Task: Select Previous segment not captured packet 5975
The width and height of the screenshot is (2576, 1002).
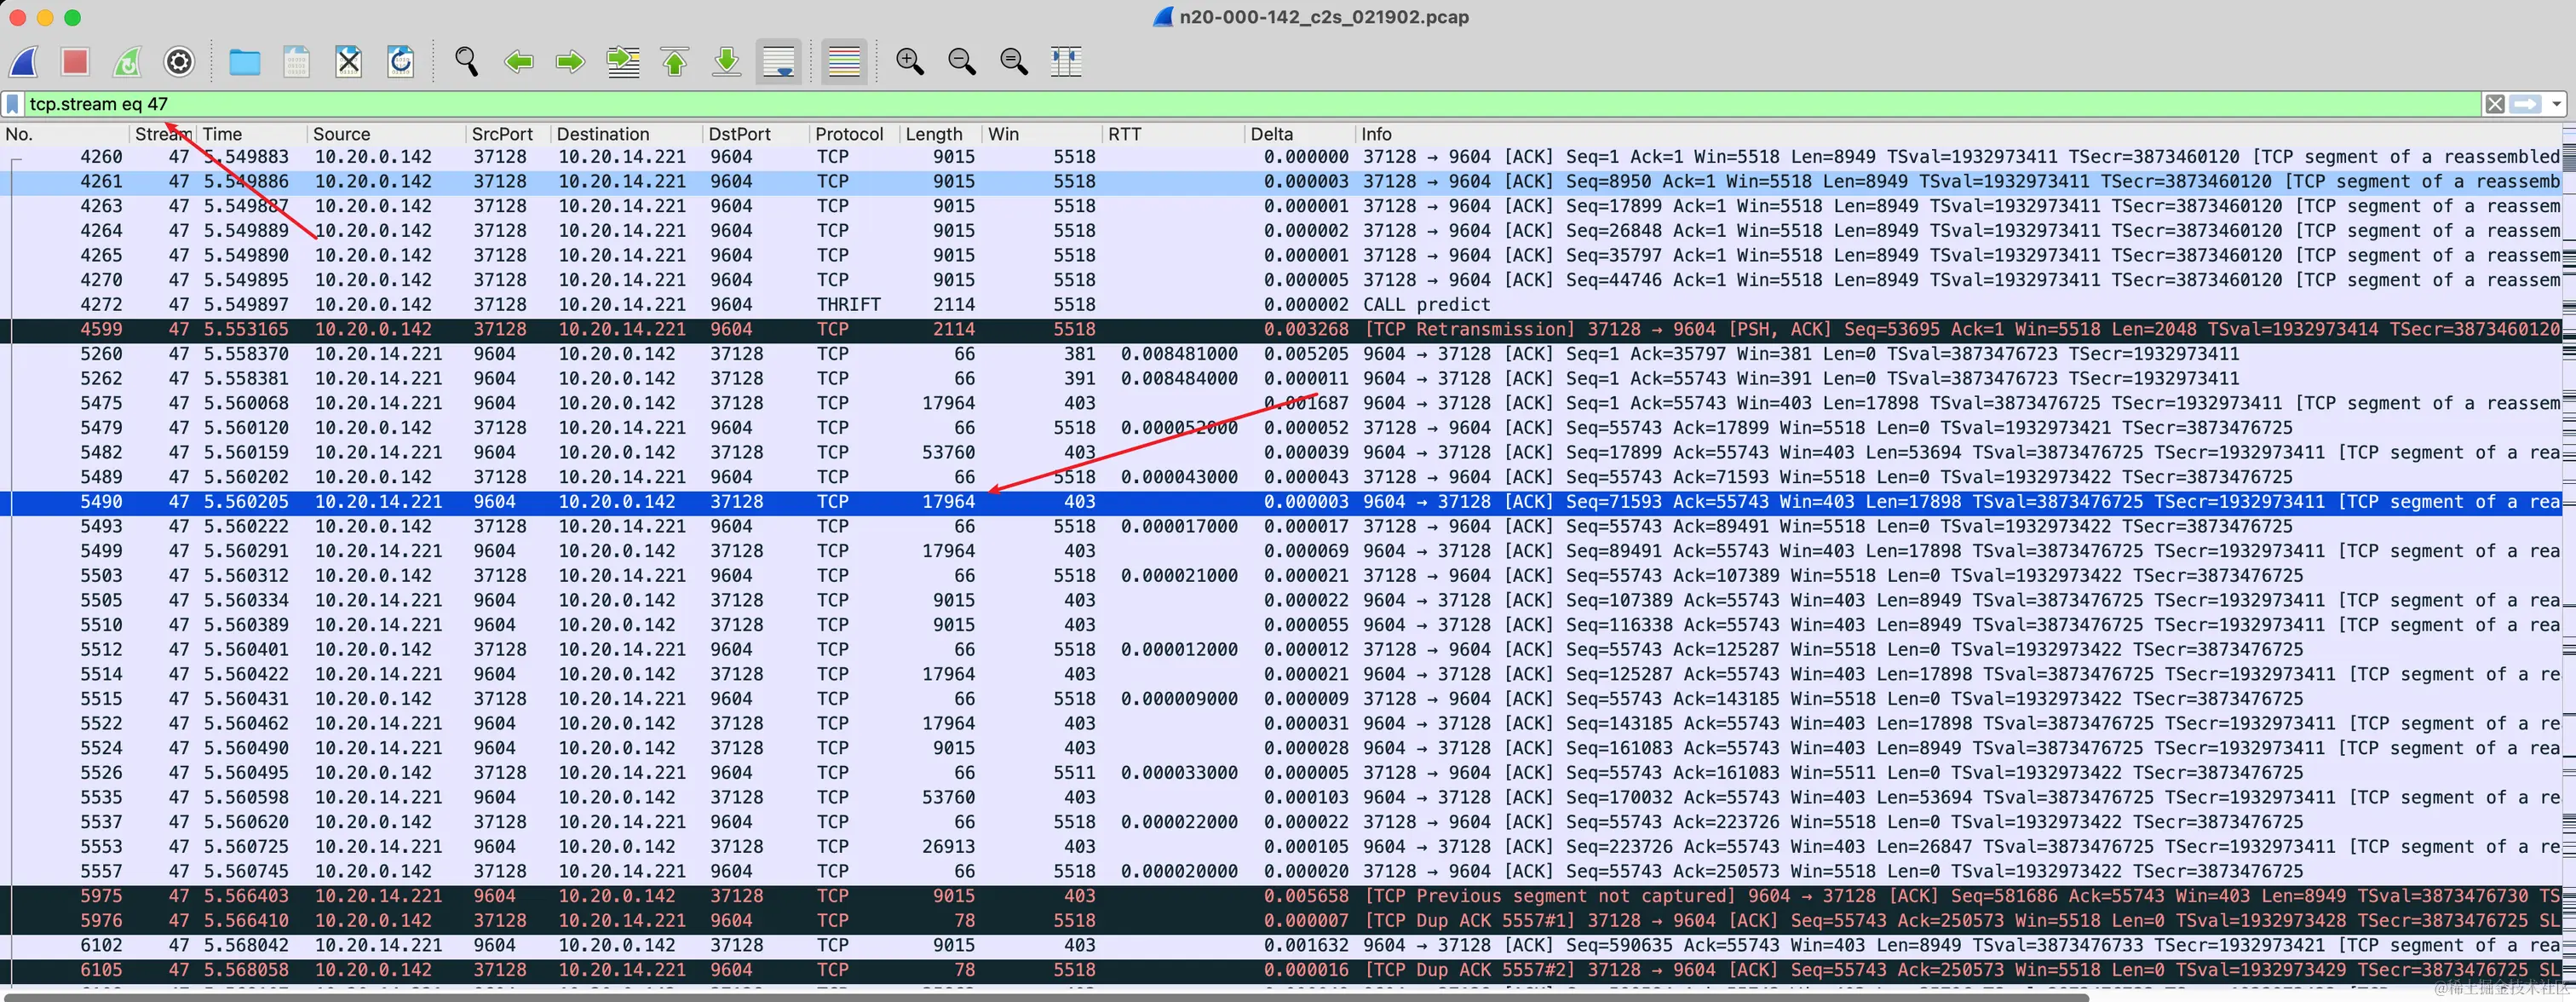Action: tap(1280, 896)
